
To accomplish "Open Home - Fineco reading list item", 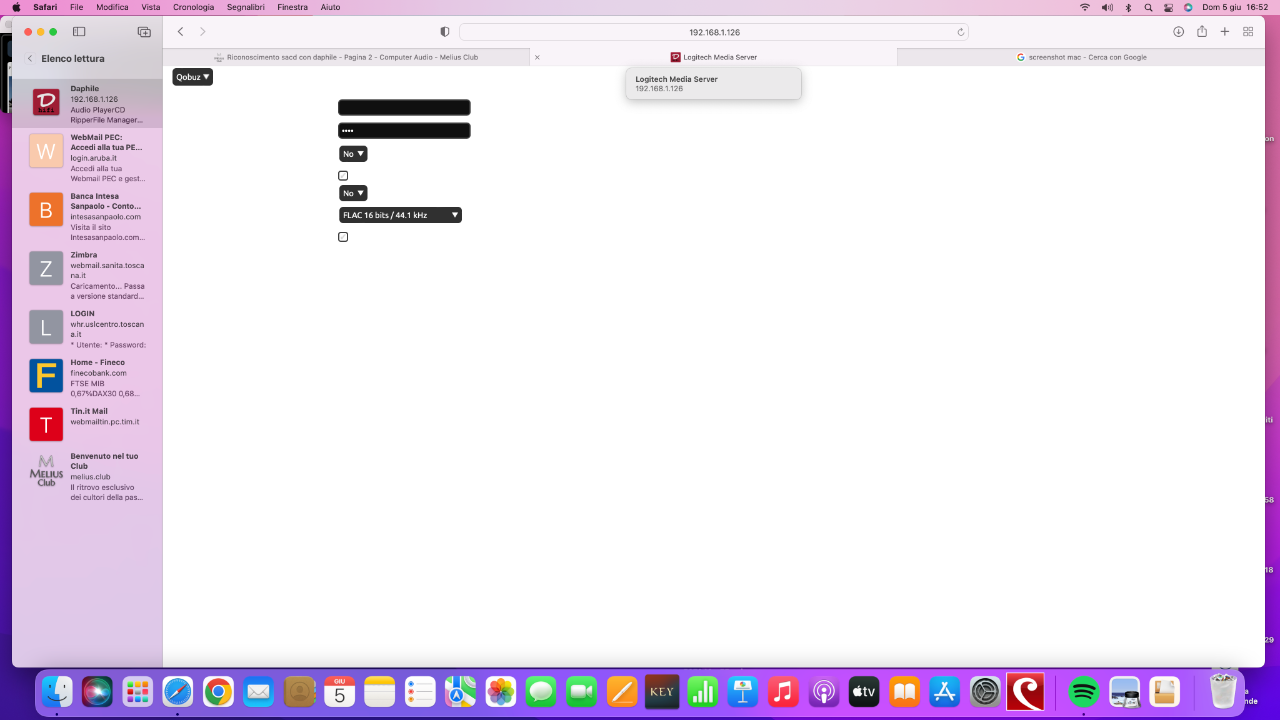I will point(87,378).
